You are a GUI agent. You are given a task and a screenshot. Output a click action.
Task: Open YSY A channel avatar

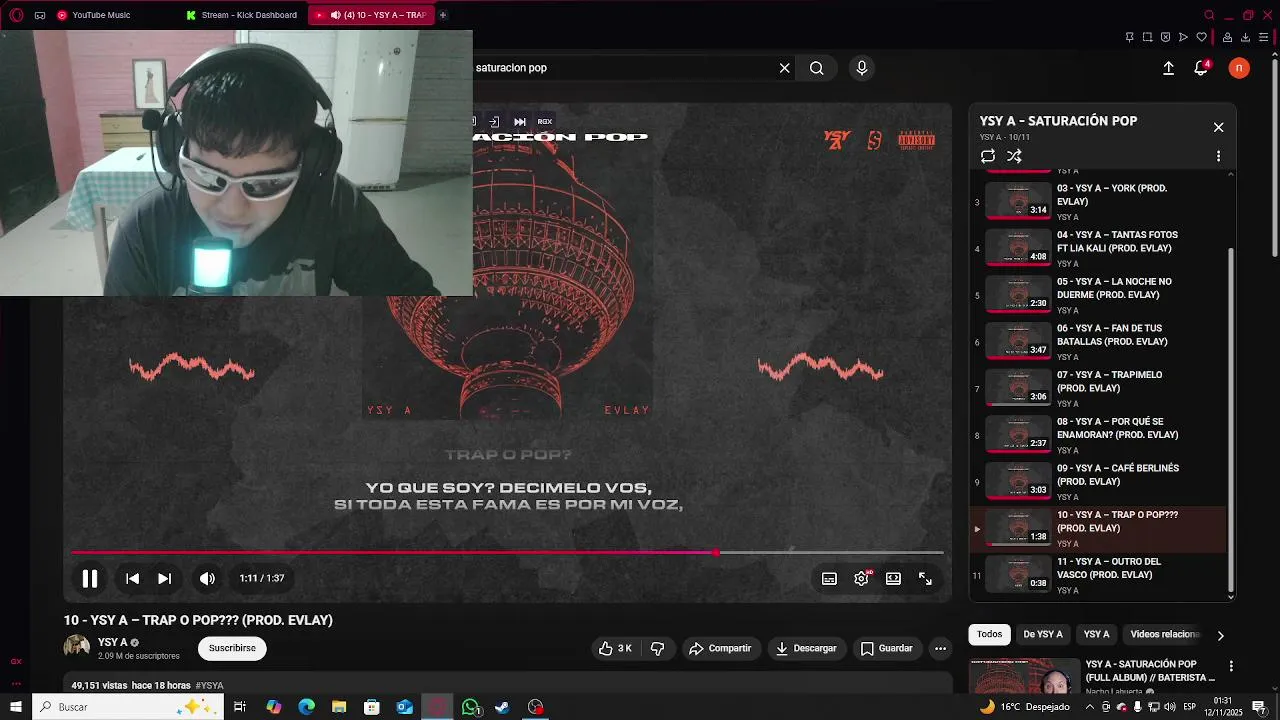click(77, 648)
